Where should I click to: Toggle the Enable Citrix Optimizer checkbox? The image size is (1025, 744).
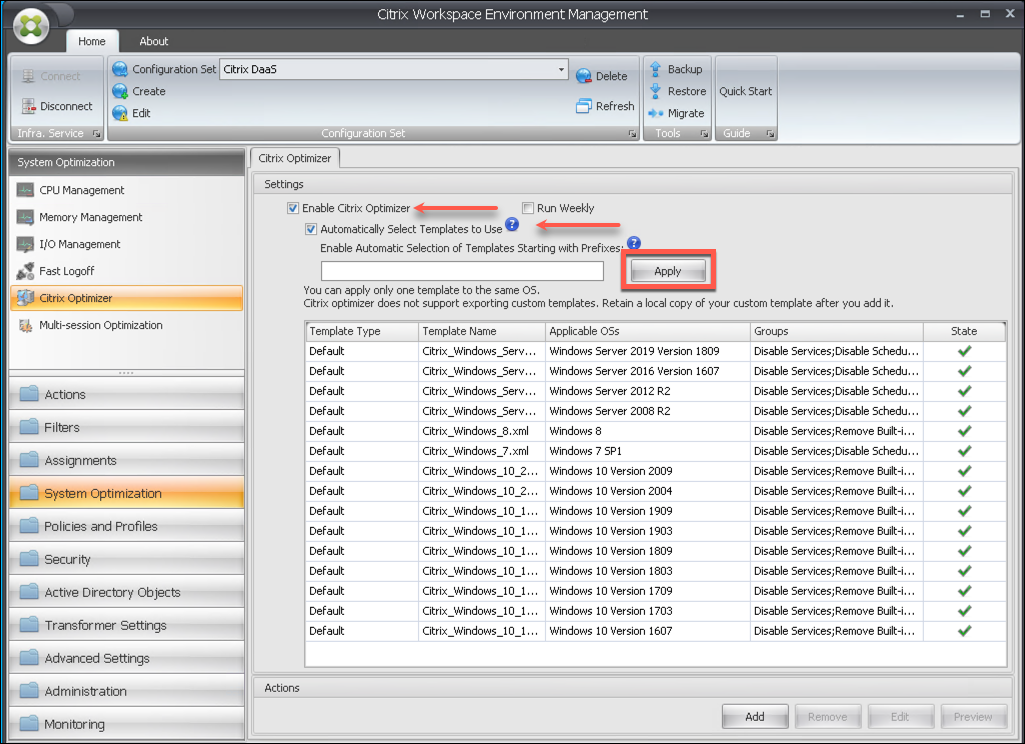coord(293,209)
